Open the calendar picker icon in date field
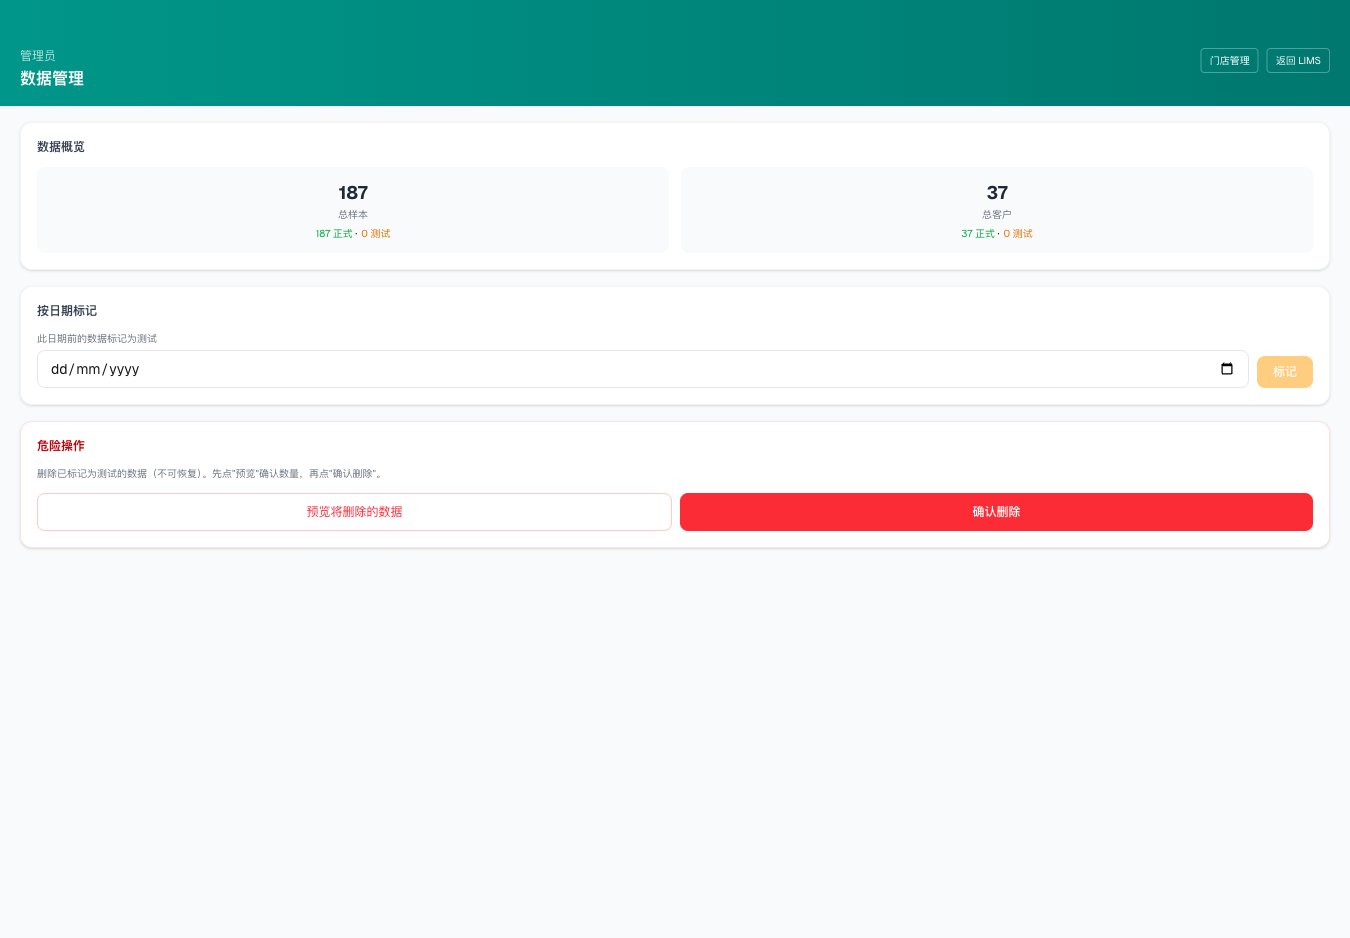1350x938 pixels. click(1227, 369)
